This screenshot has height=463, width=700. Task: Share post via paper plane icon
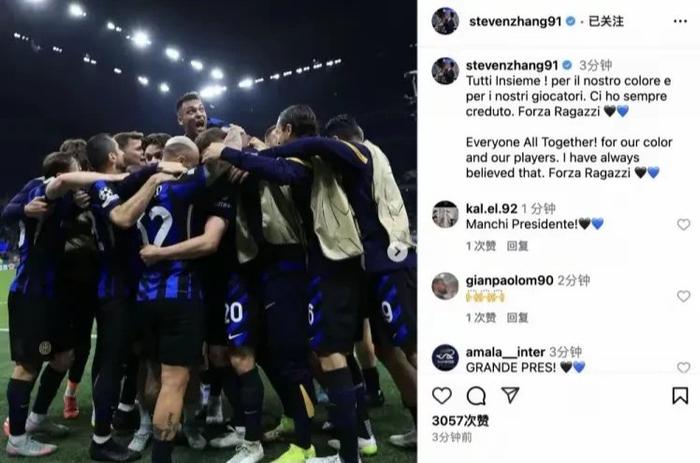point(510,395)
